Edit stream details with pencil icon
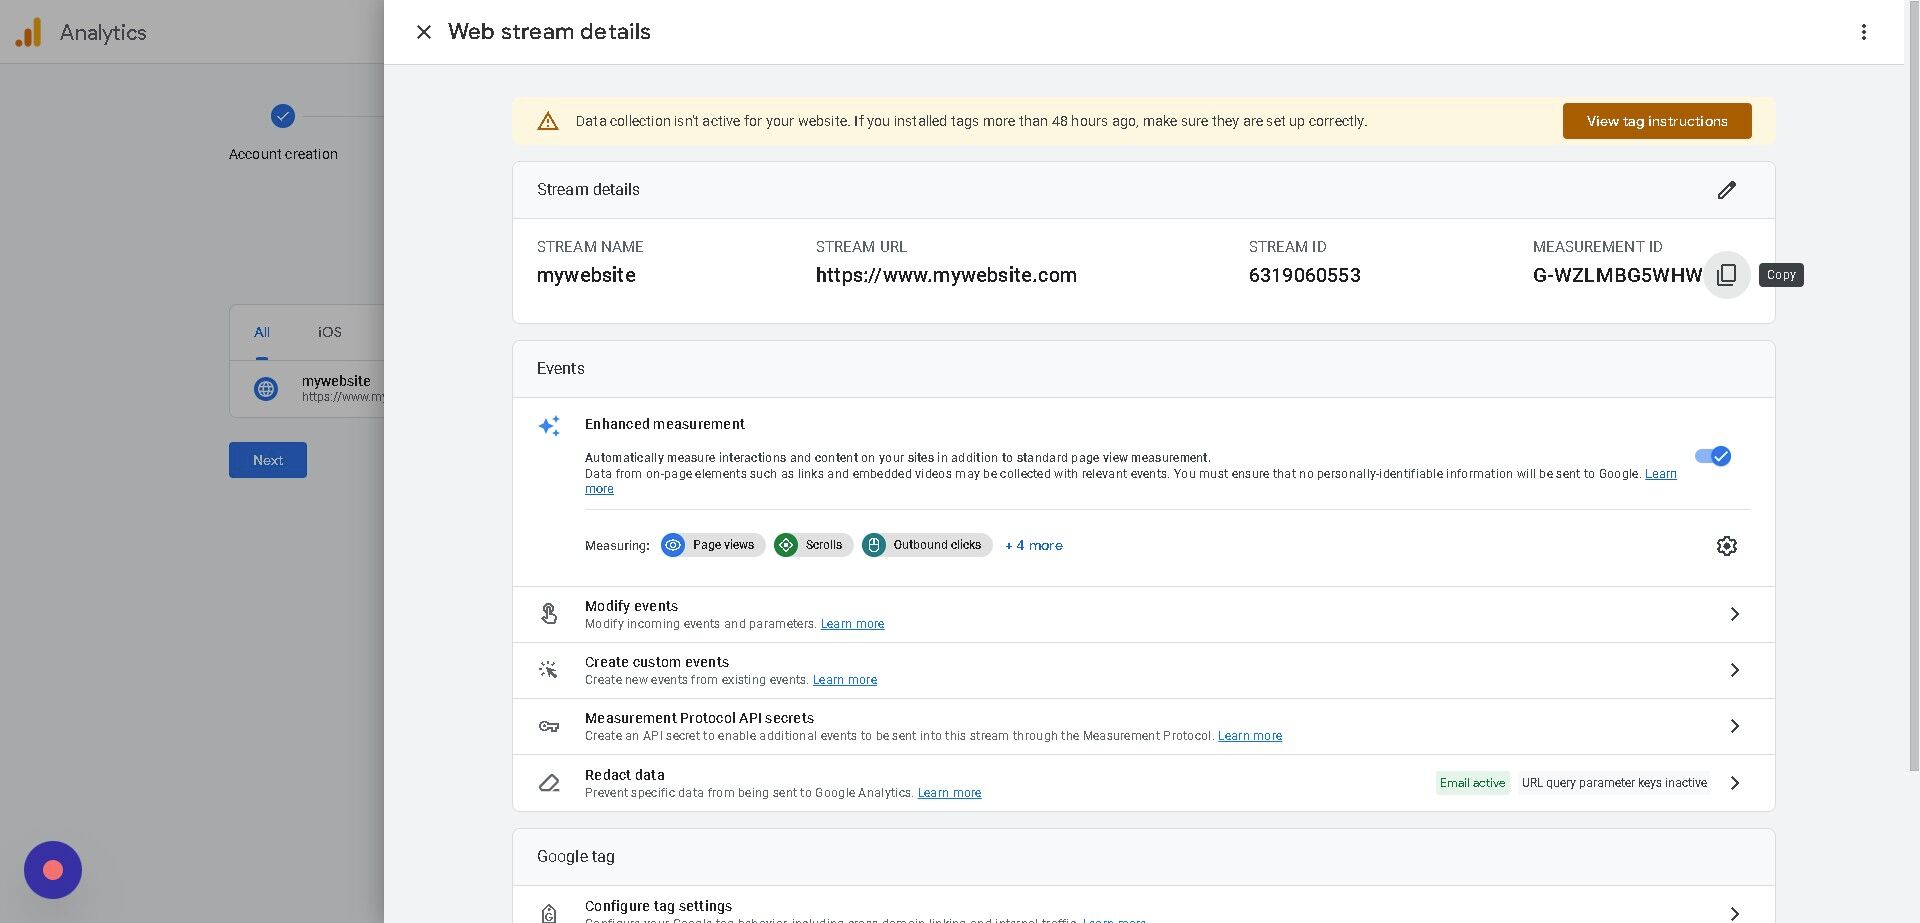The height and width of the screenshot is (923, 1920). click(x=1726, y=190)
